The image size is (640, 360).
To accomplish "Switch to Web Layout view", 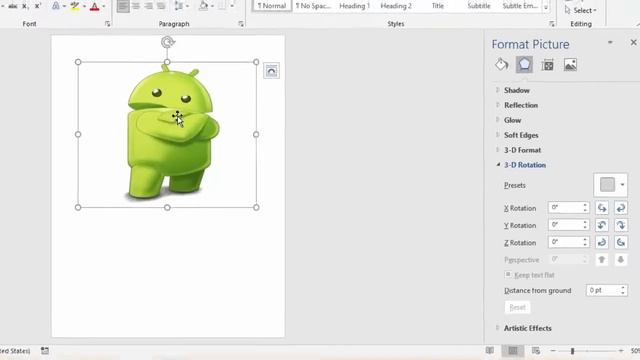I will [x=536, y=350].
